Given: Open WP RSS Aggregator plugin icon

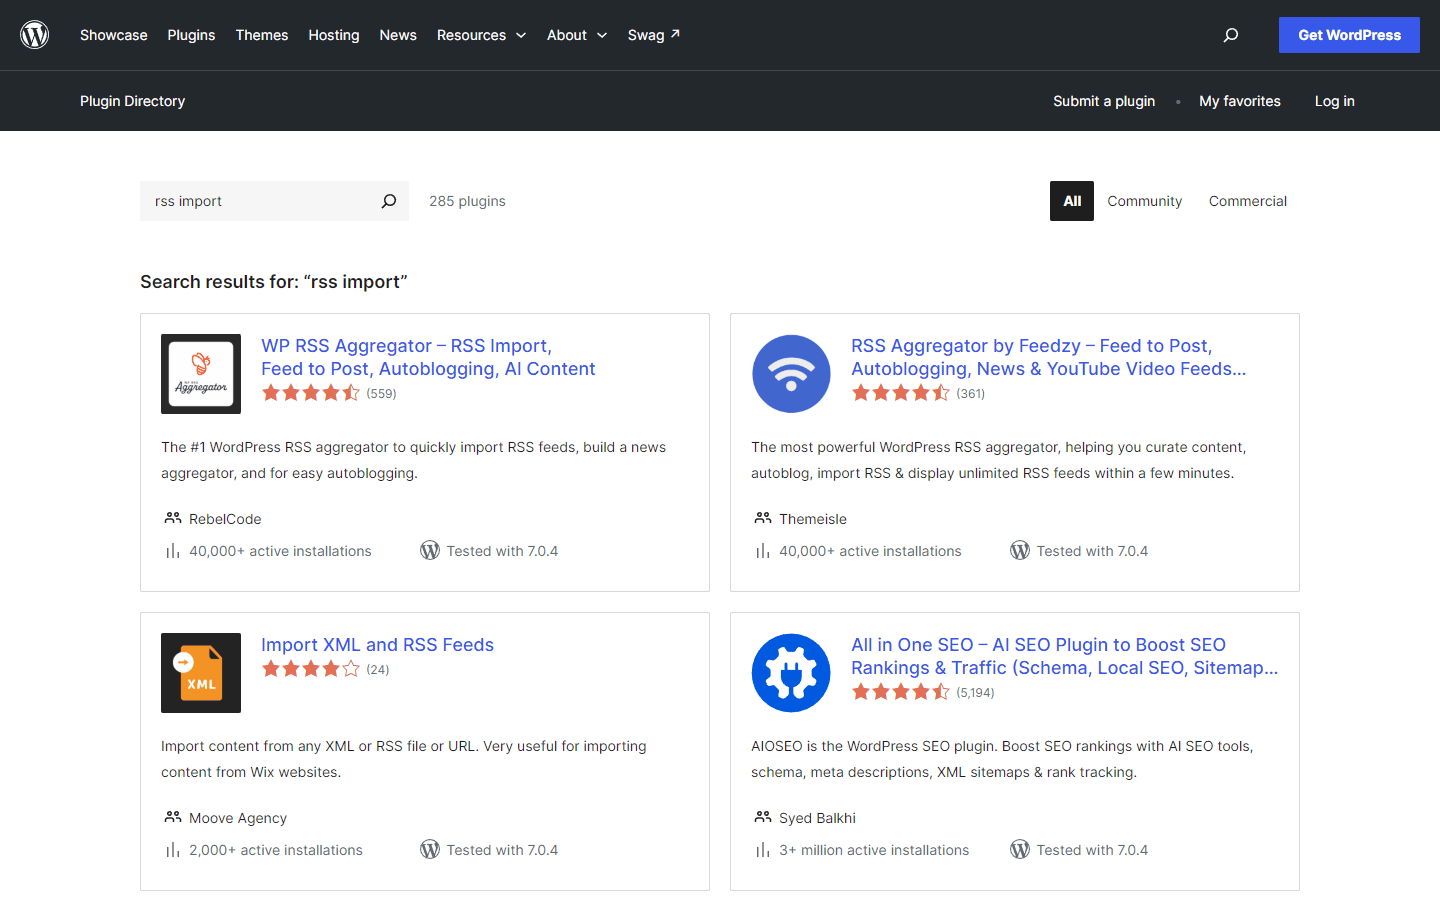Looking at the screenshot, I should tap(201, 374).
